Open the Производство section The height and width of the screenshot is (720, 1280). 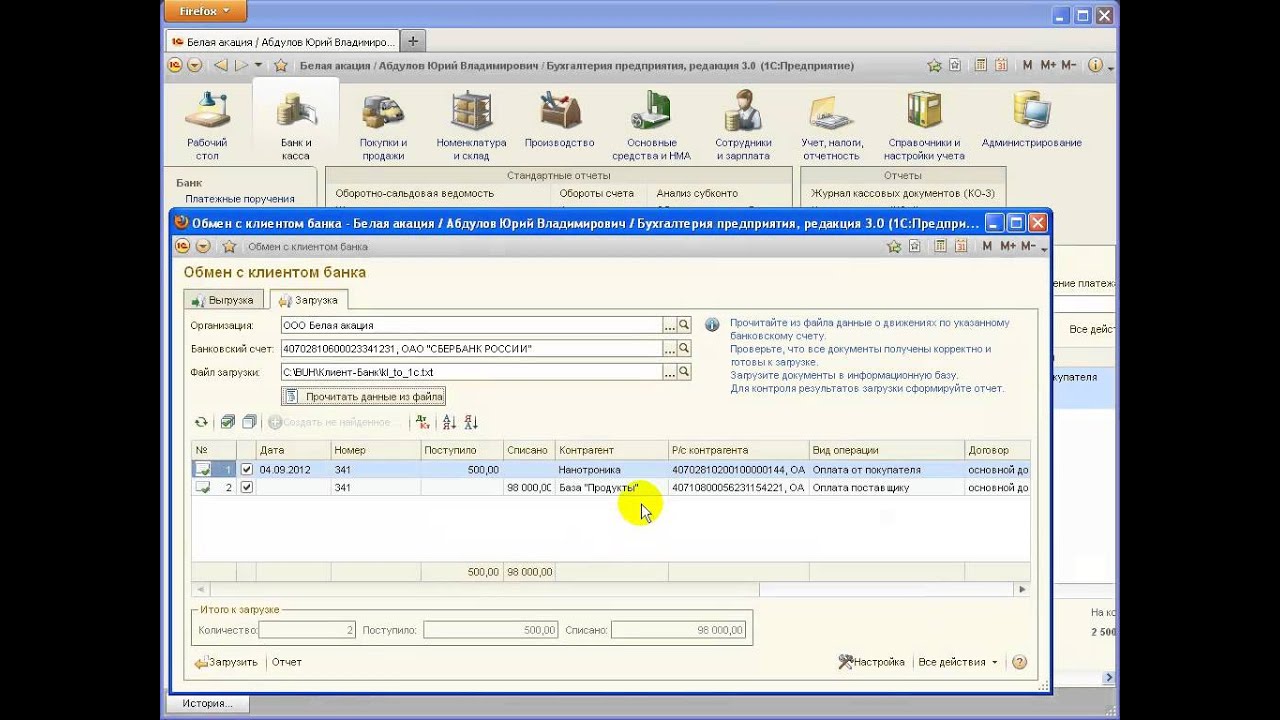point(559,120)
